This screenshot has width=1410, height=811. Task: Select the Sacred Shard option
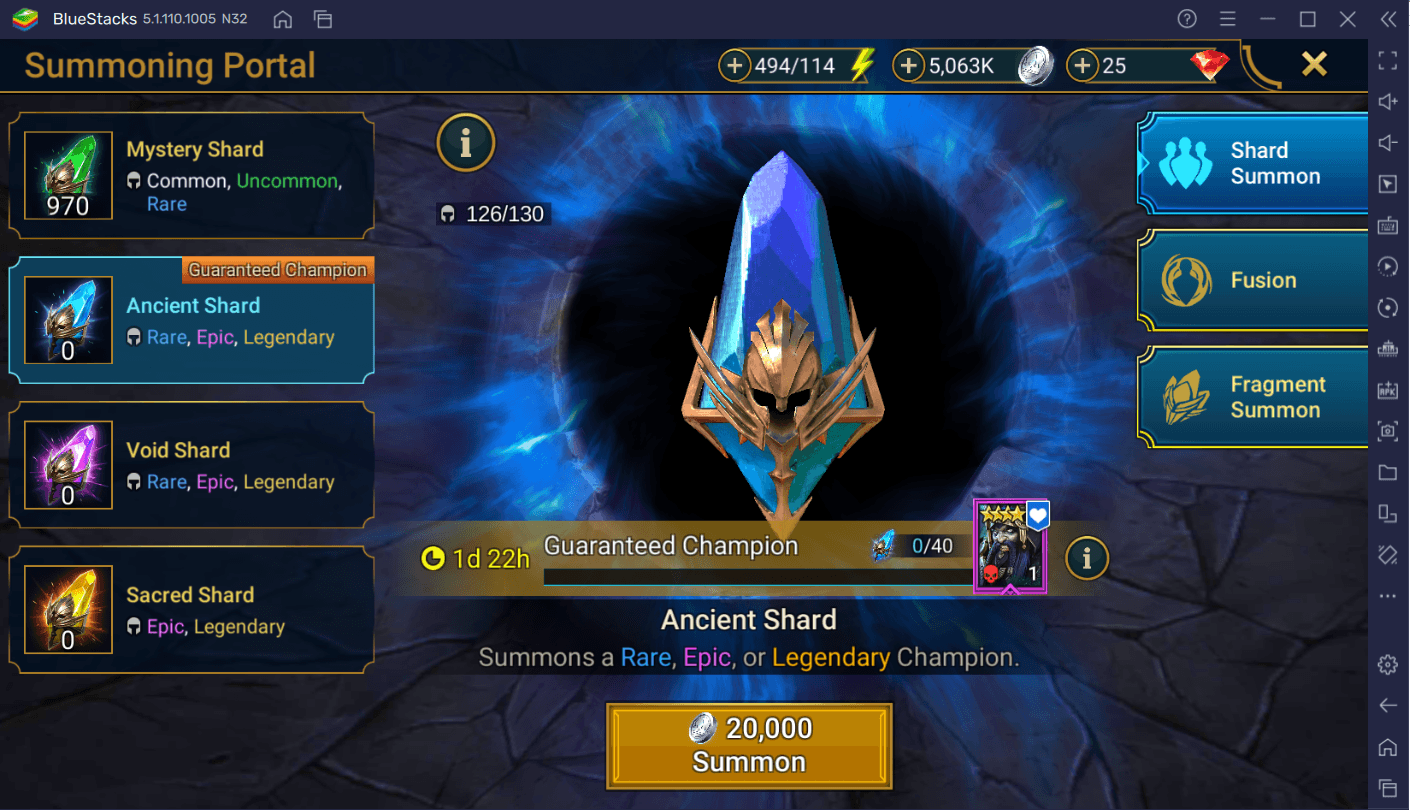click(x=192, y=610)
